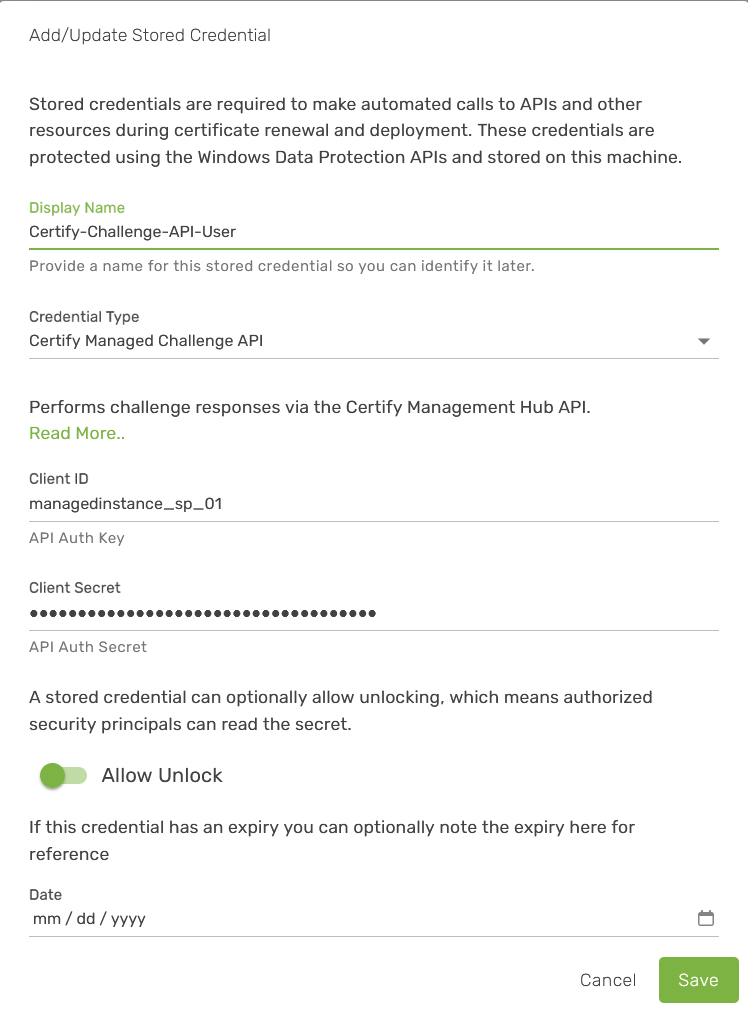
Task: Toggle the Allow Unlock switch
Action: (x=64, y=775)
